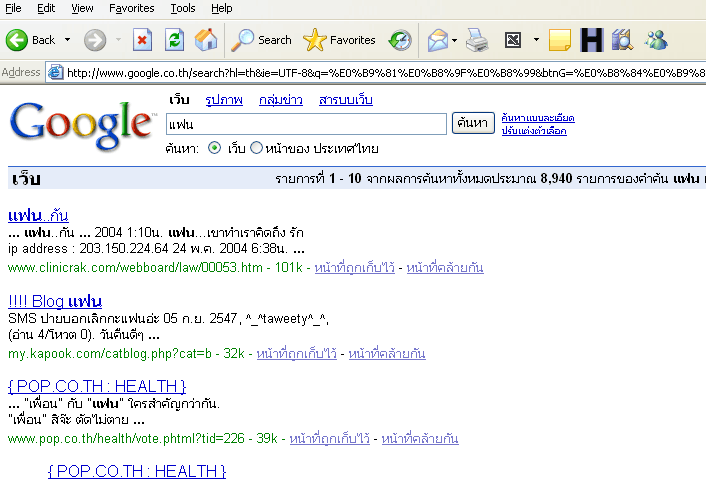Click the black H toolbar icon

click(592, 40)
